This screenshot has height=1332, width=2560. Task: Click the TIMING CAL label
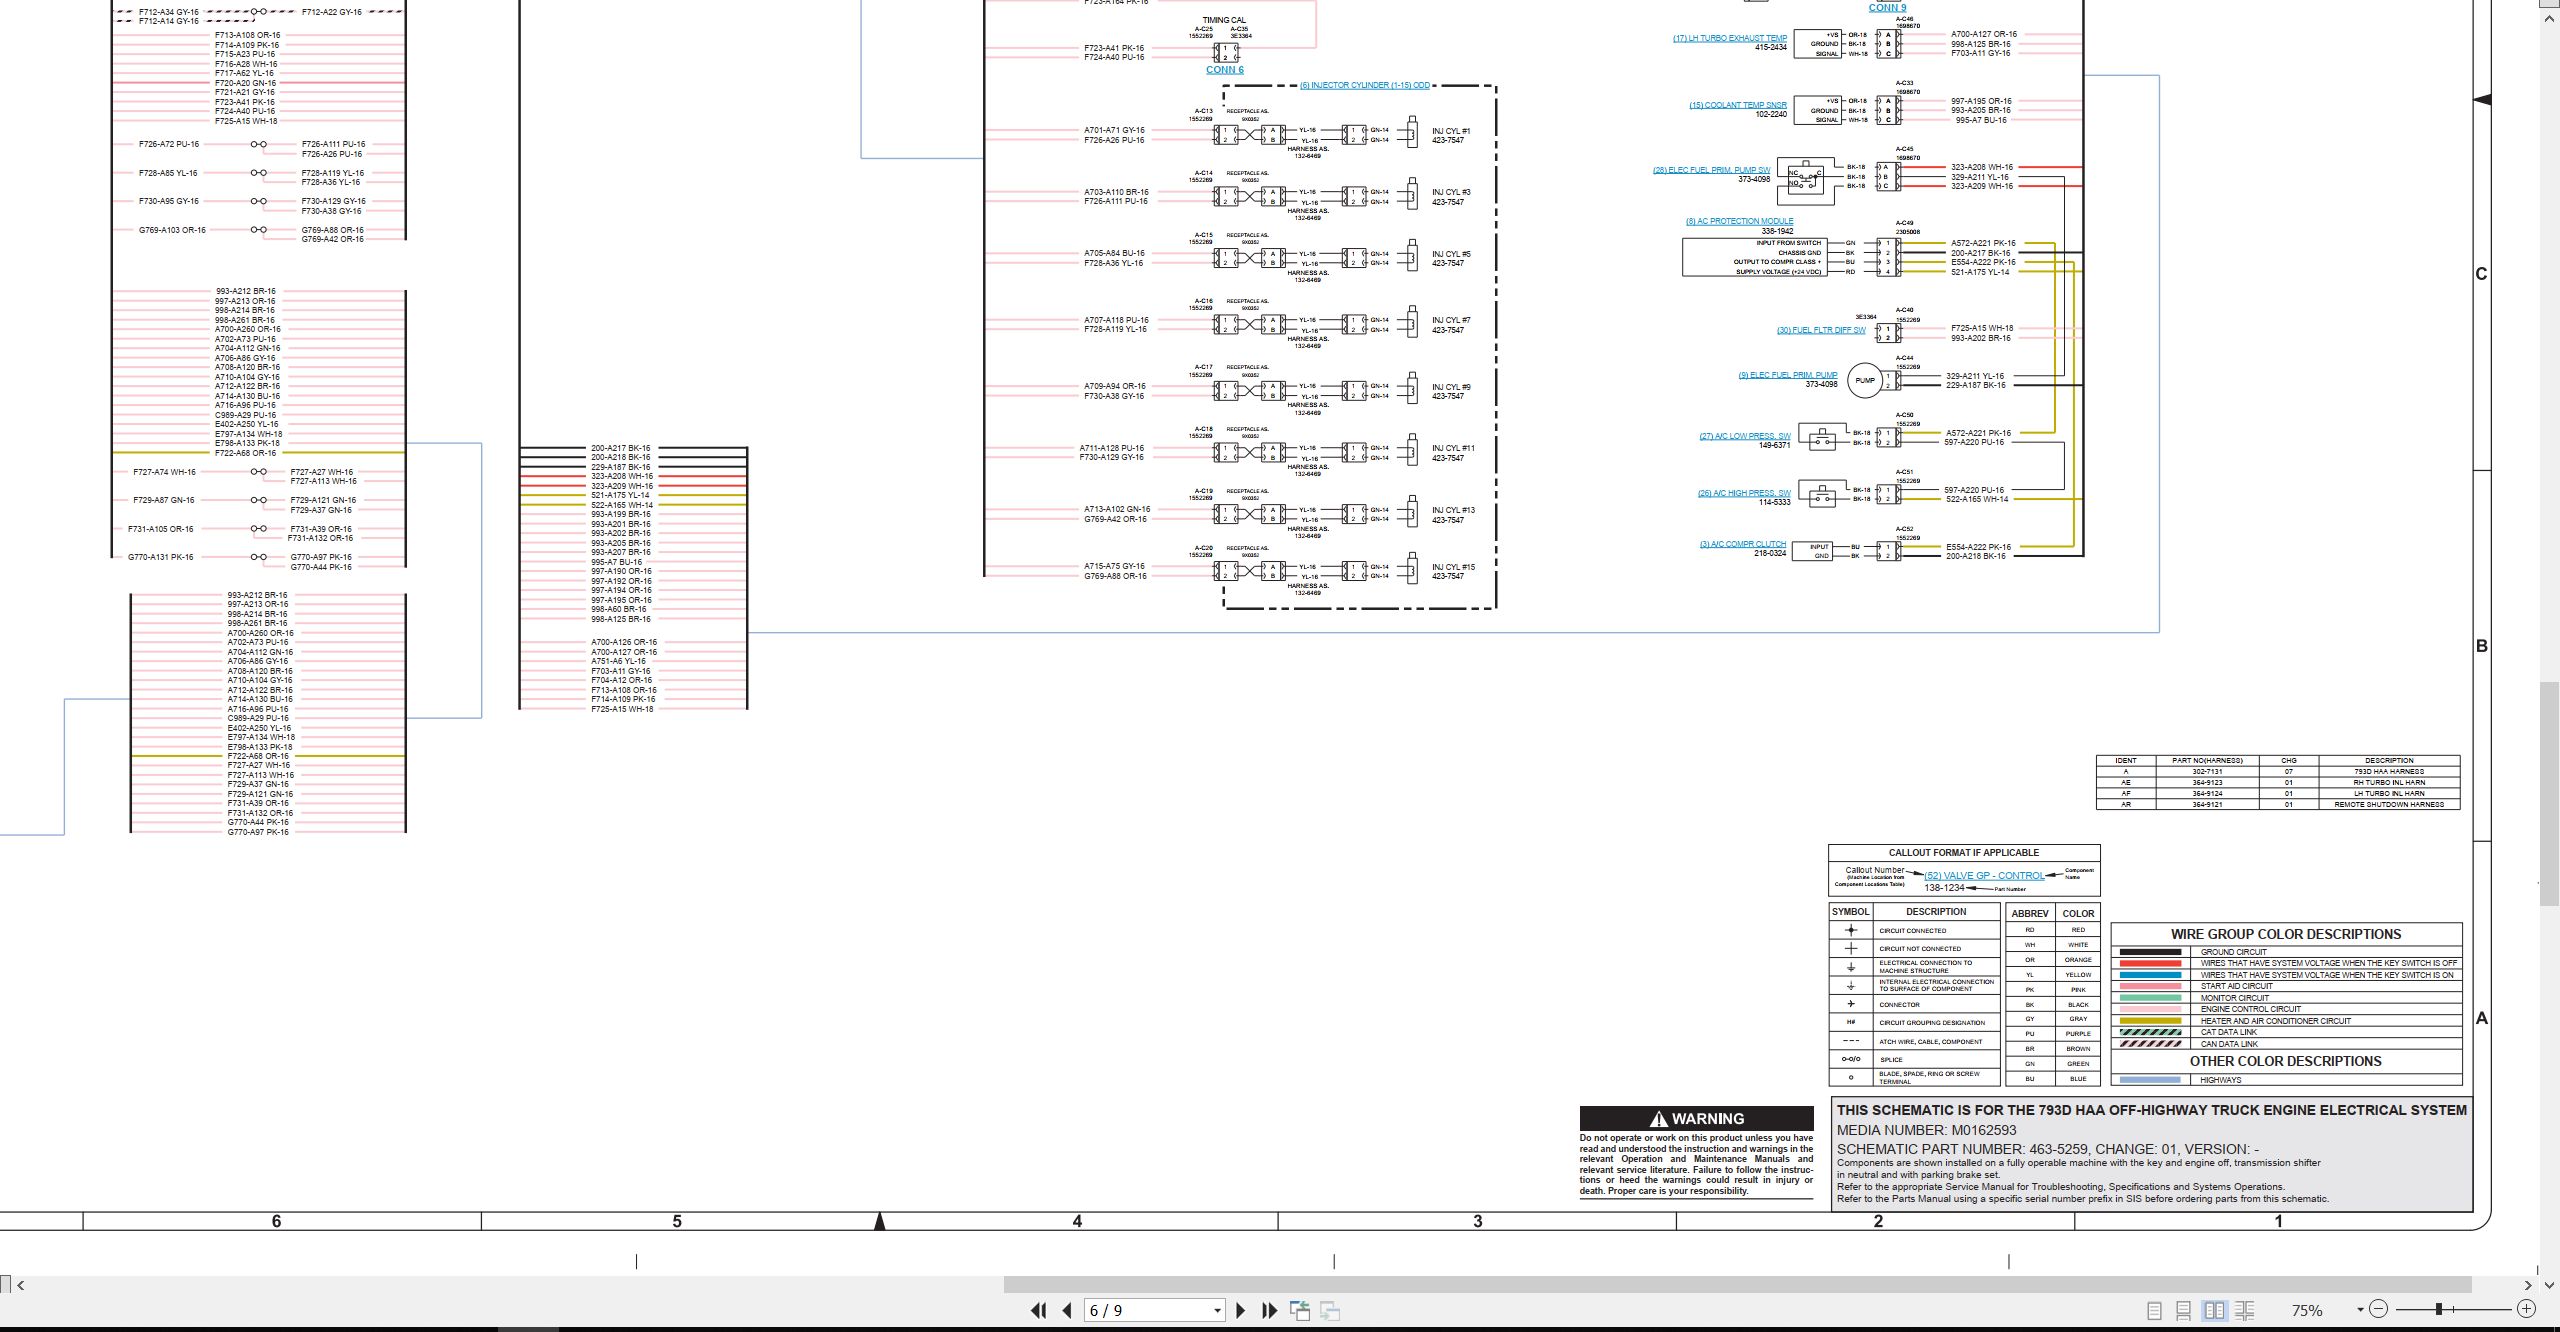(1224, 20)
